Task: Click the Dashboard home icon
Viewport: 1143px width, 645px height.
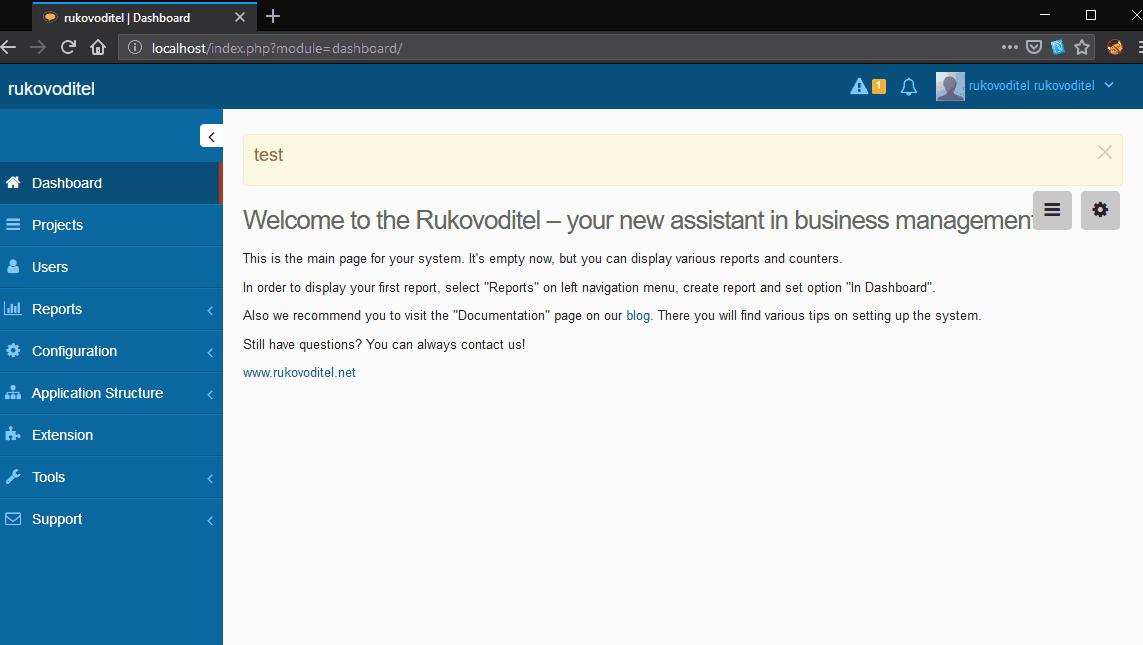Action: click(x=13, y=182)
